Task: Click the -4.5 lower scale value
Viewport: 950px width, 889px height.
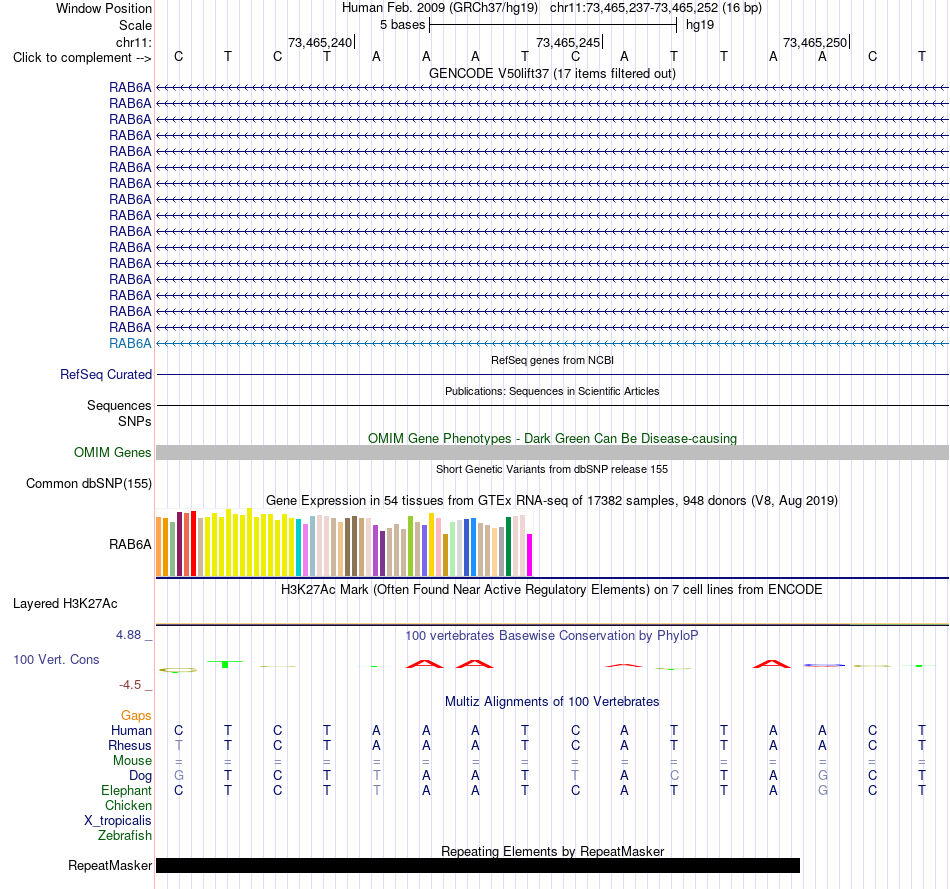Action: tap(130, 685)
